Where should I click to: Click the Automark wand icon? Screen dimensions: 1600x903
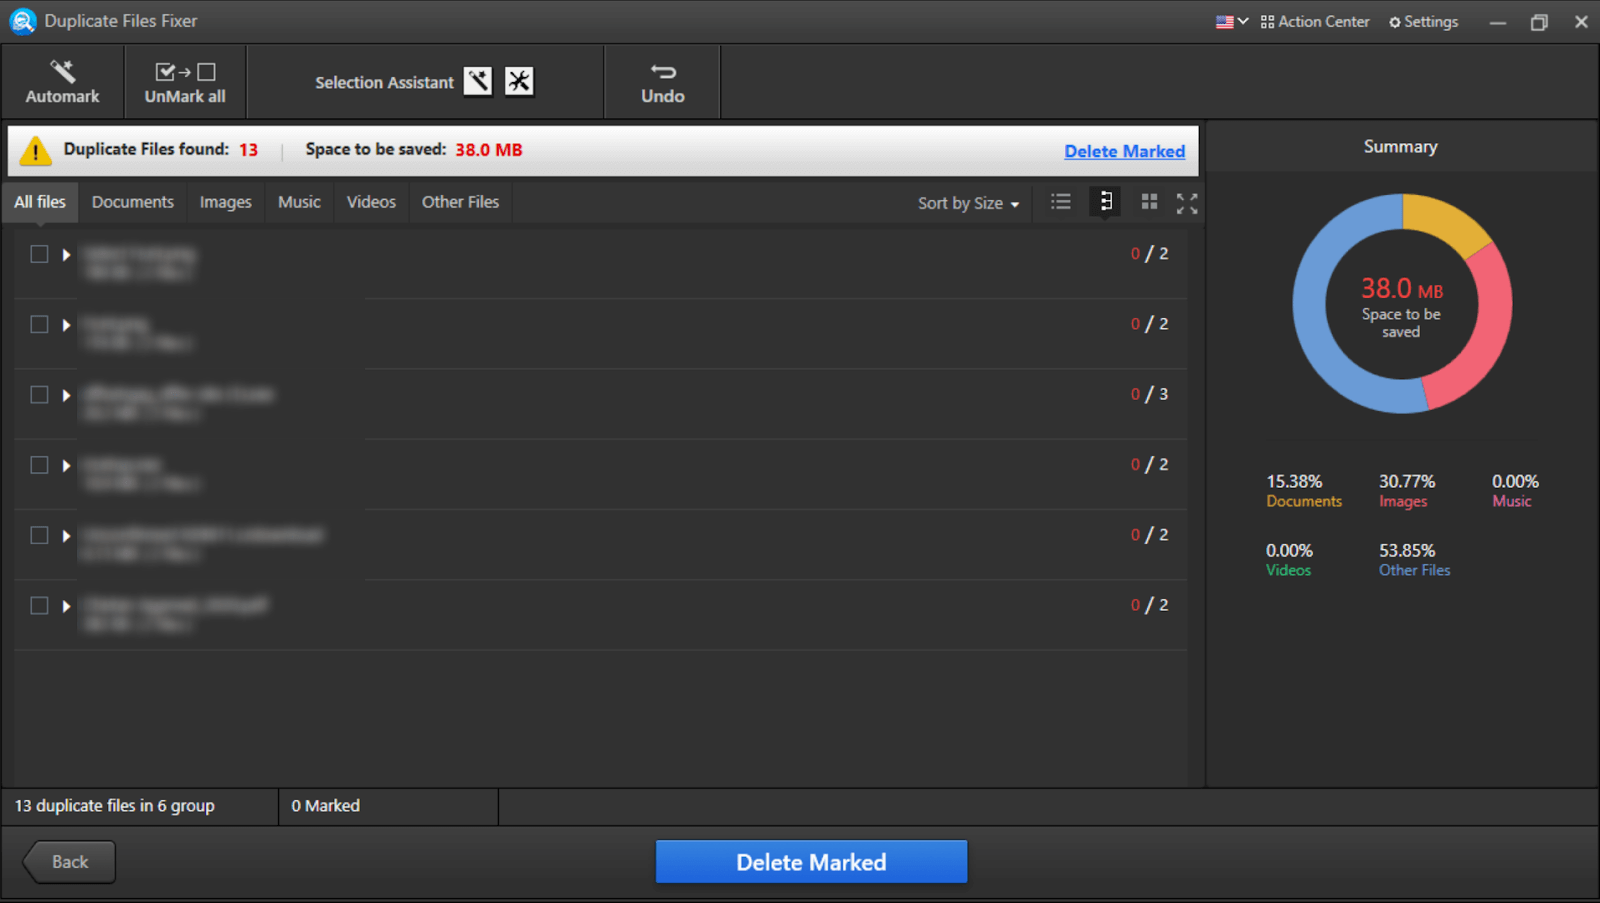(62, 71)
